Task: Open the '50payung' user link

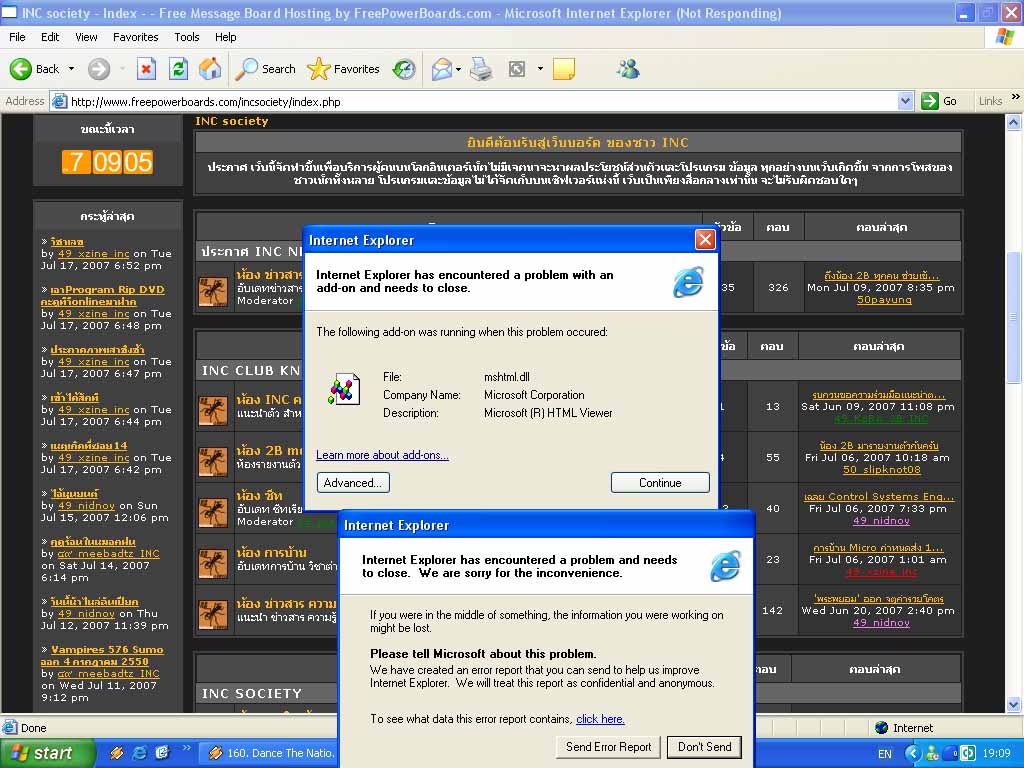Action: click(884, 300)
